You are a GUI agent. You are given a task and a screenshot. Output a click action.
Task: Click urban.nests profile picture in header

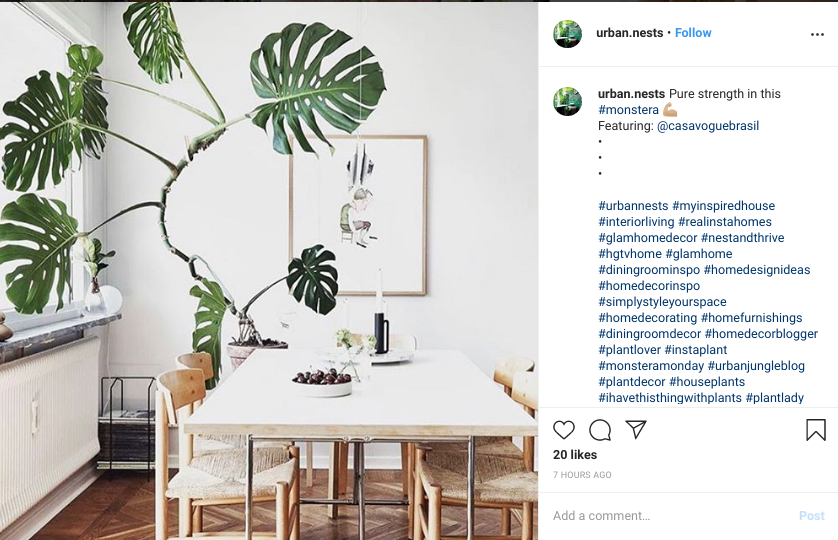tap(567, 34)
